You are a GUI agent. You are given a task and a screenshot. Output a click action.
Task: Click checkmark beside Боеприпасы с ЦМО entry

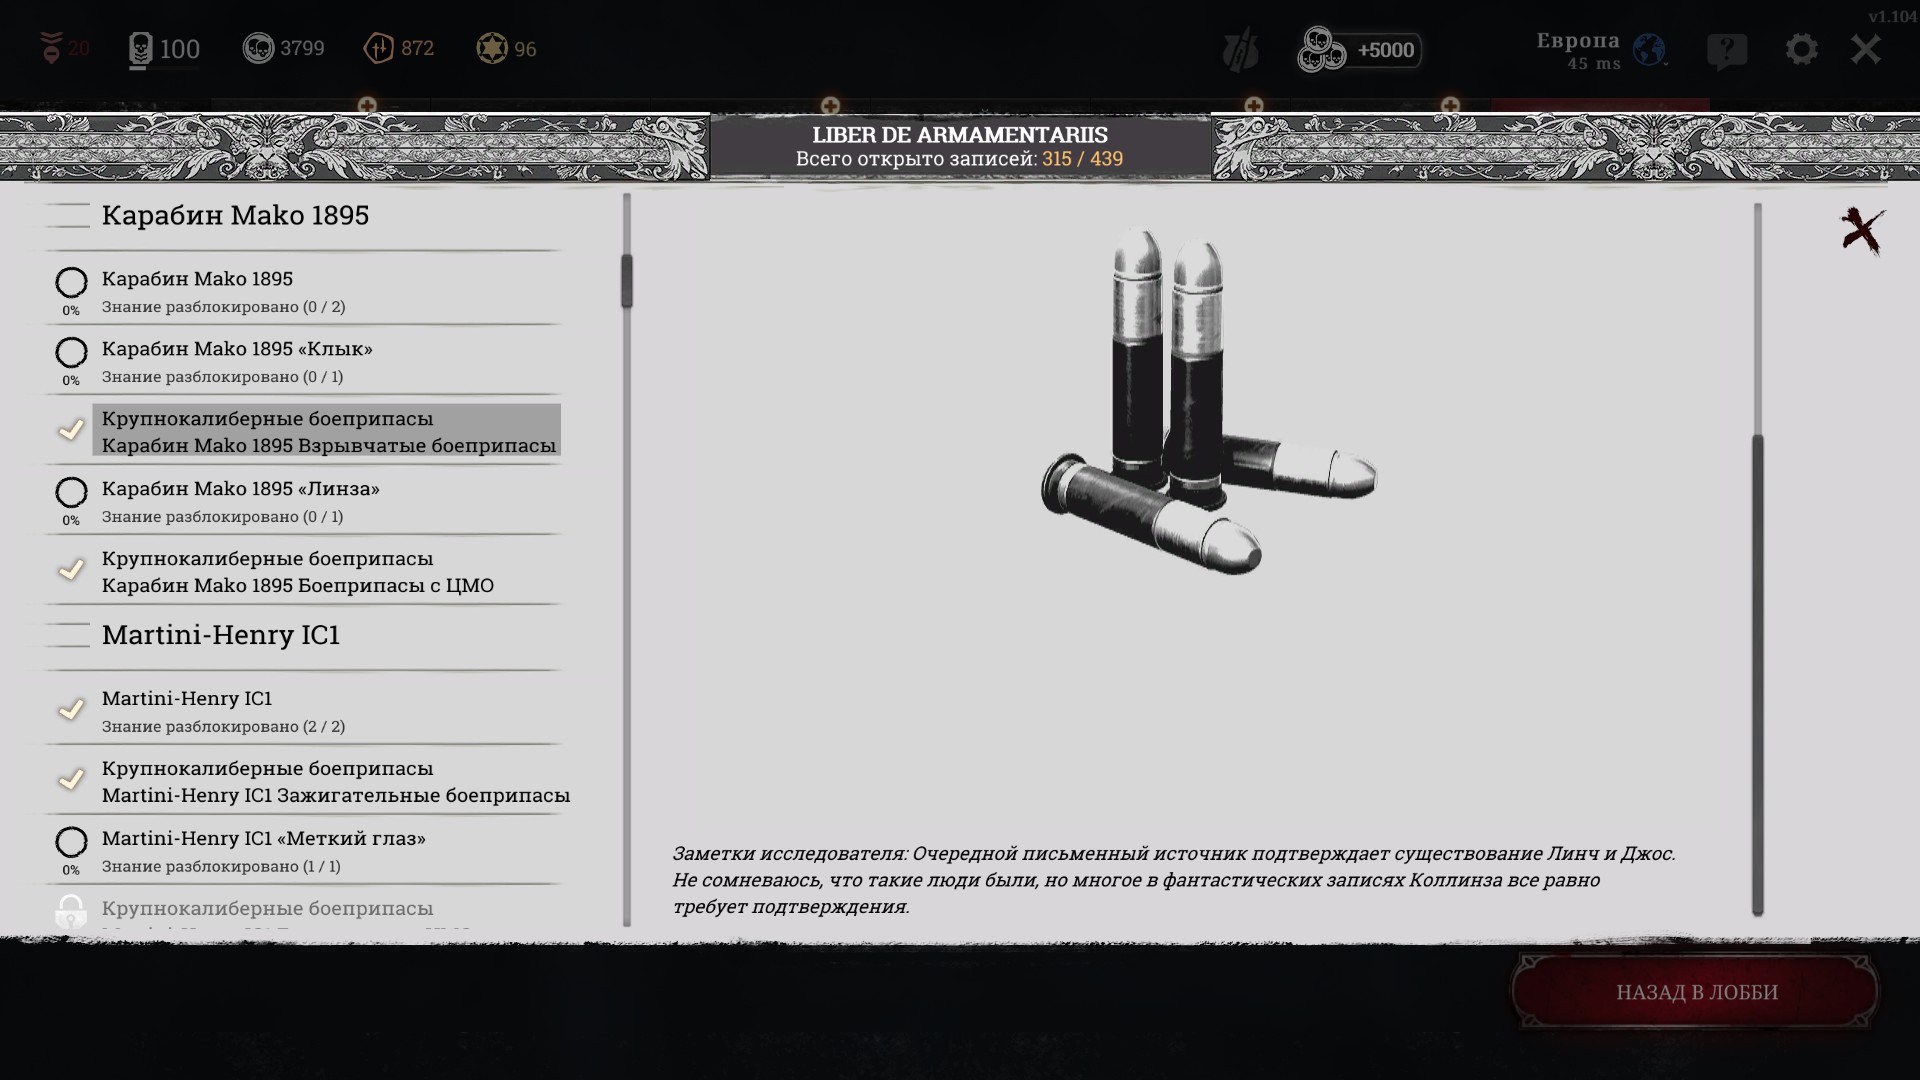point(71,570)
